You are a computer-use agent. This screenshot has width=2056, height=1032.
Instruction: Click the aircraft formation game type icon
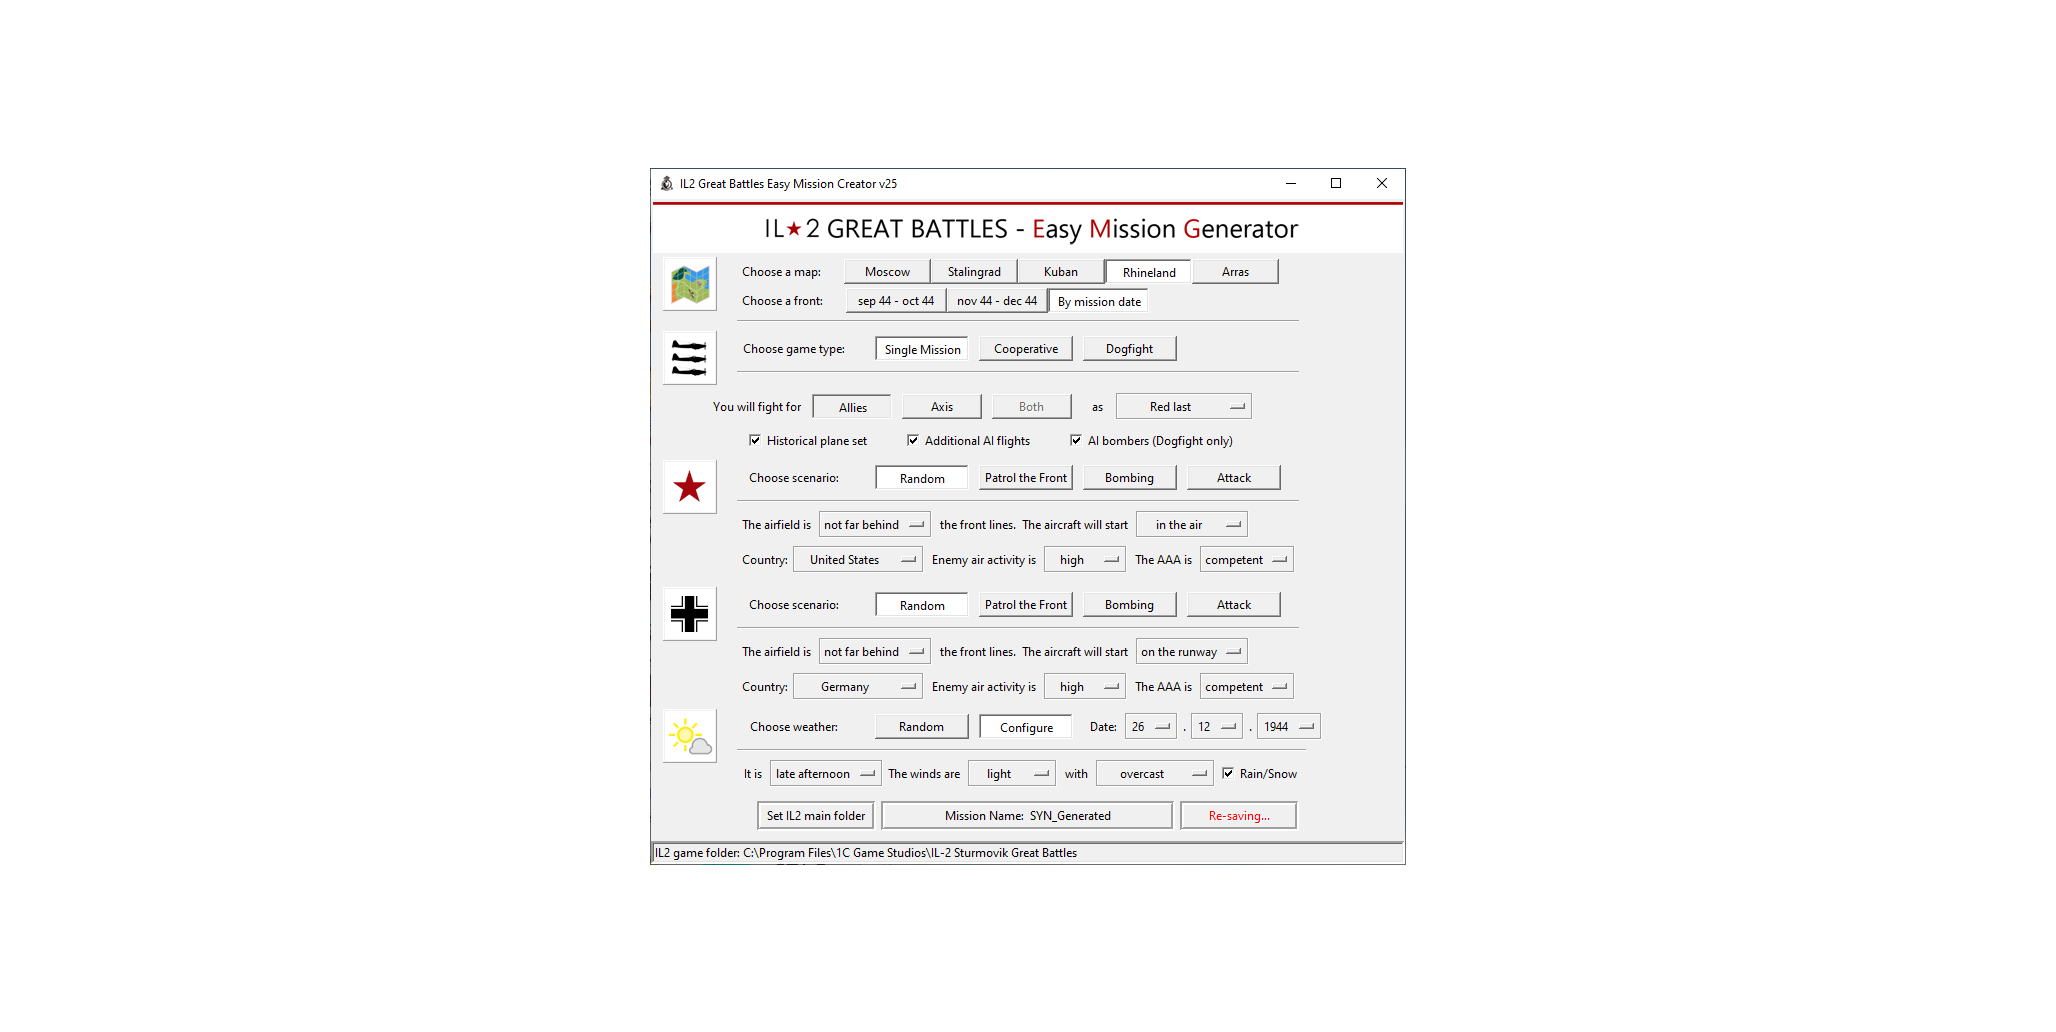(689, 358)
